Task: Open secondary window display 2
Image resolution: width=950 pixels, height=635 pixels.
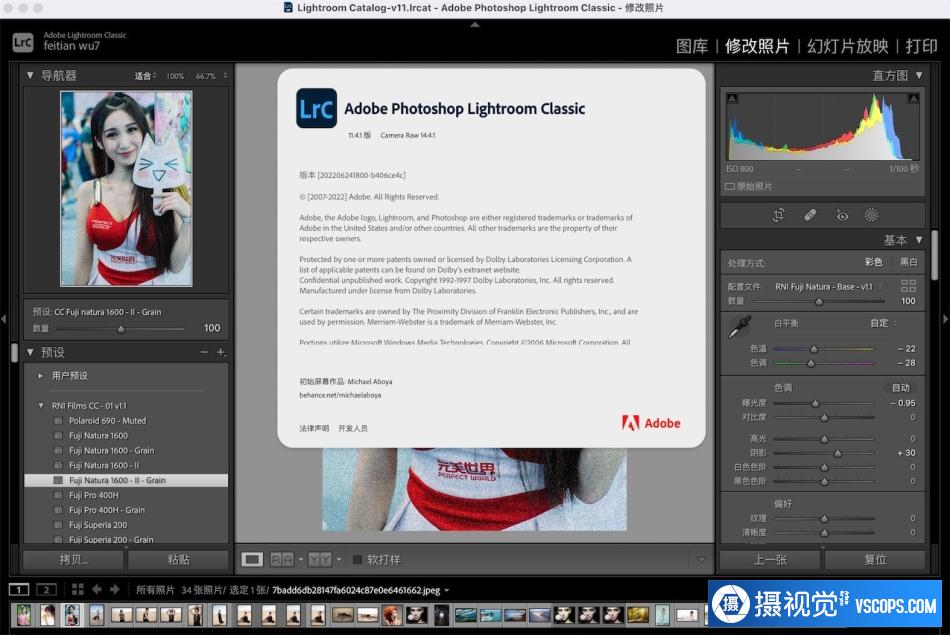Action: (x=47, y=590)
